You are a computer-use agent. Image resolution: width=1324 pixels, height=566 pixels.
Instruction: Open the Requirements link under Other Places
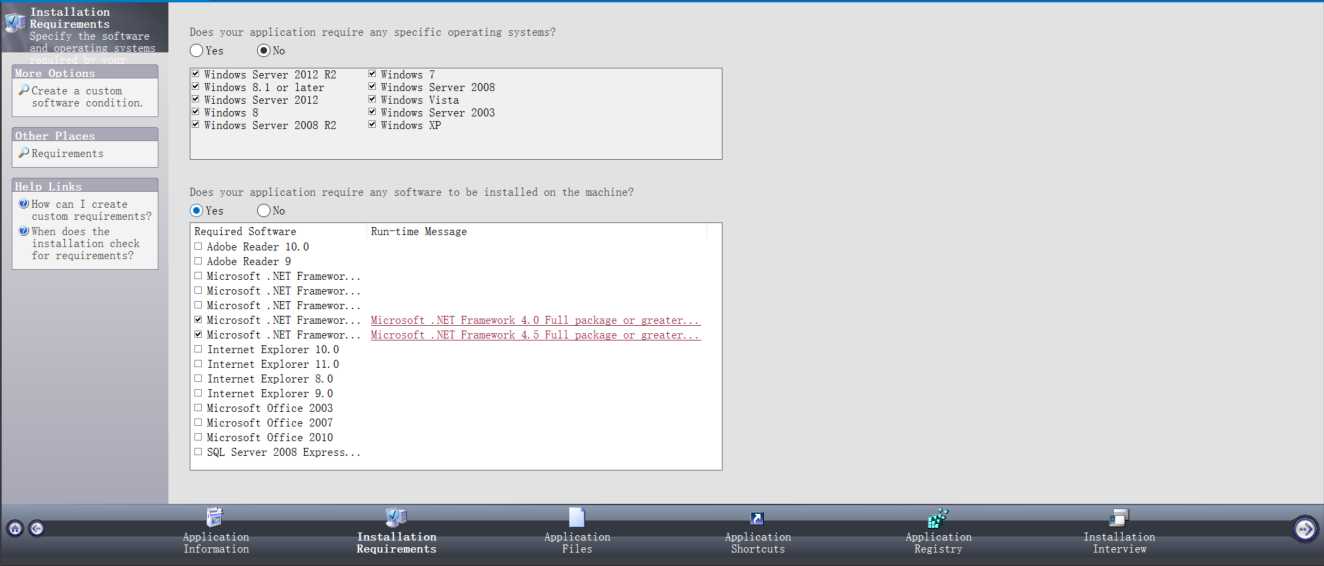click(67, 154)
